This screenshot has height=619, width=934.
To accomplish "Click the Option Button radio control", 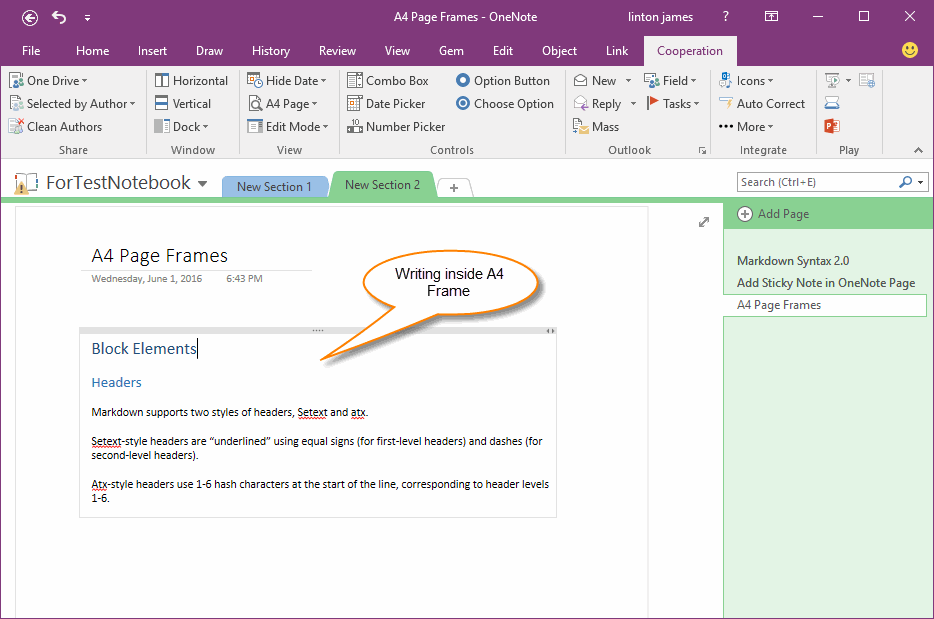I will click(x=503, y=80).
